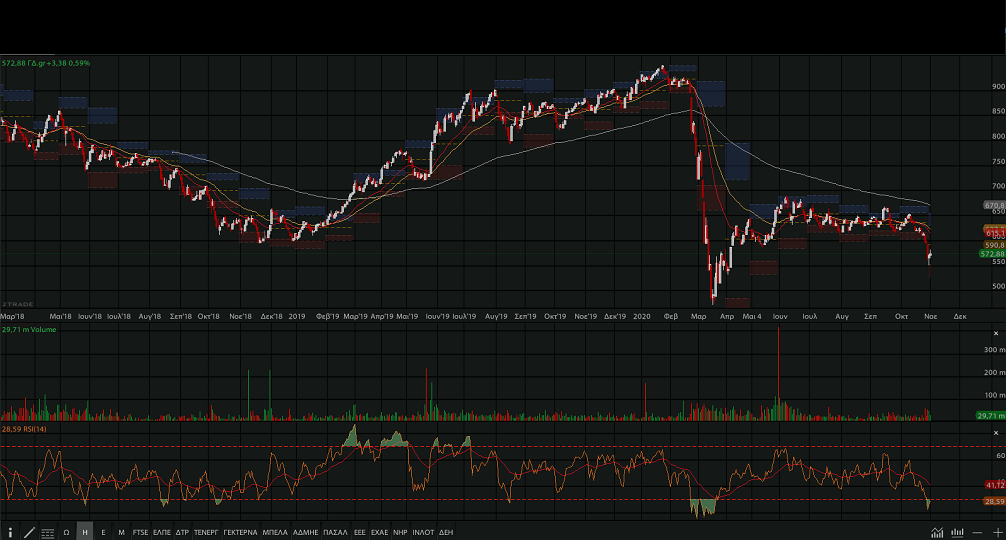
Task: Switch to the M timeframe
Action: click(121, 532)
